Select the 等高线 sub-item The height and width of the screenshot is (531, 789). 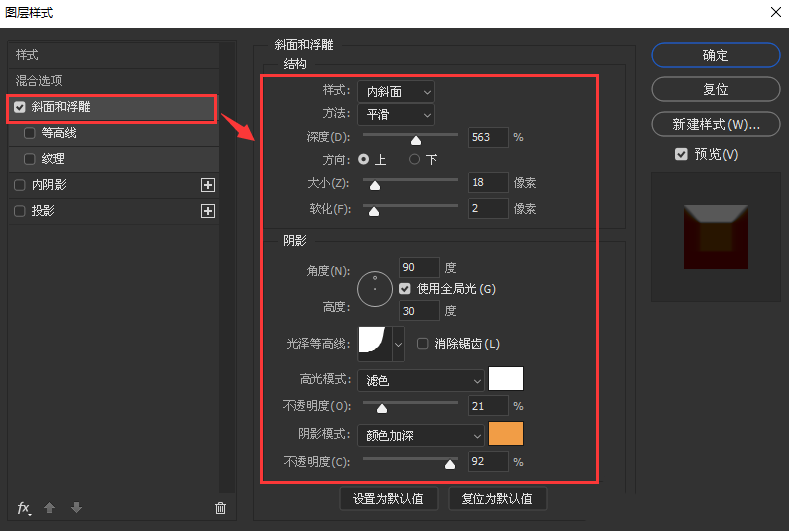point(114,133)
